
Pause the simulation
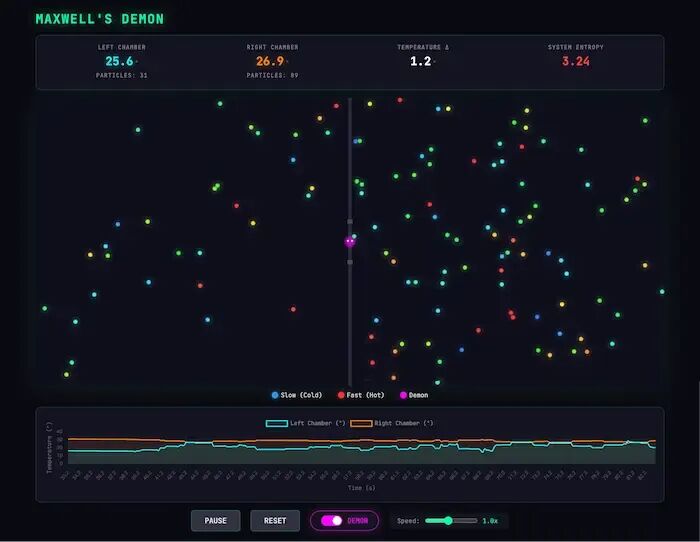[x=216, y=521]
